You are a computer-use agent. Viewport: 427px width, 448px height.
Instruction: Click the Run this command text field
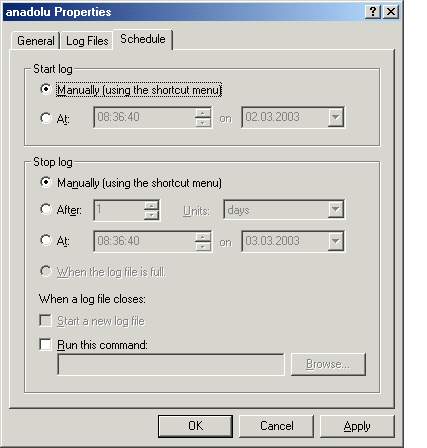click(171, 364)
